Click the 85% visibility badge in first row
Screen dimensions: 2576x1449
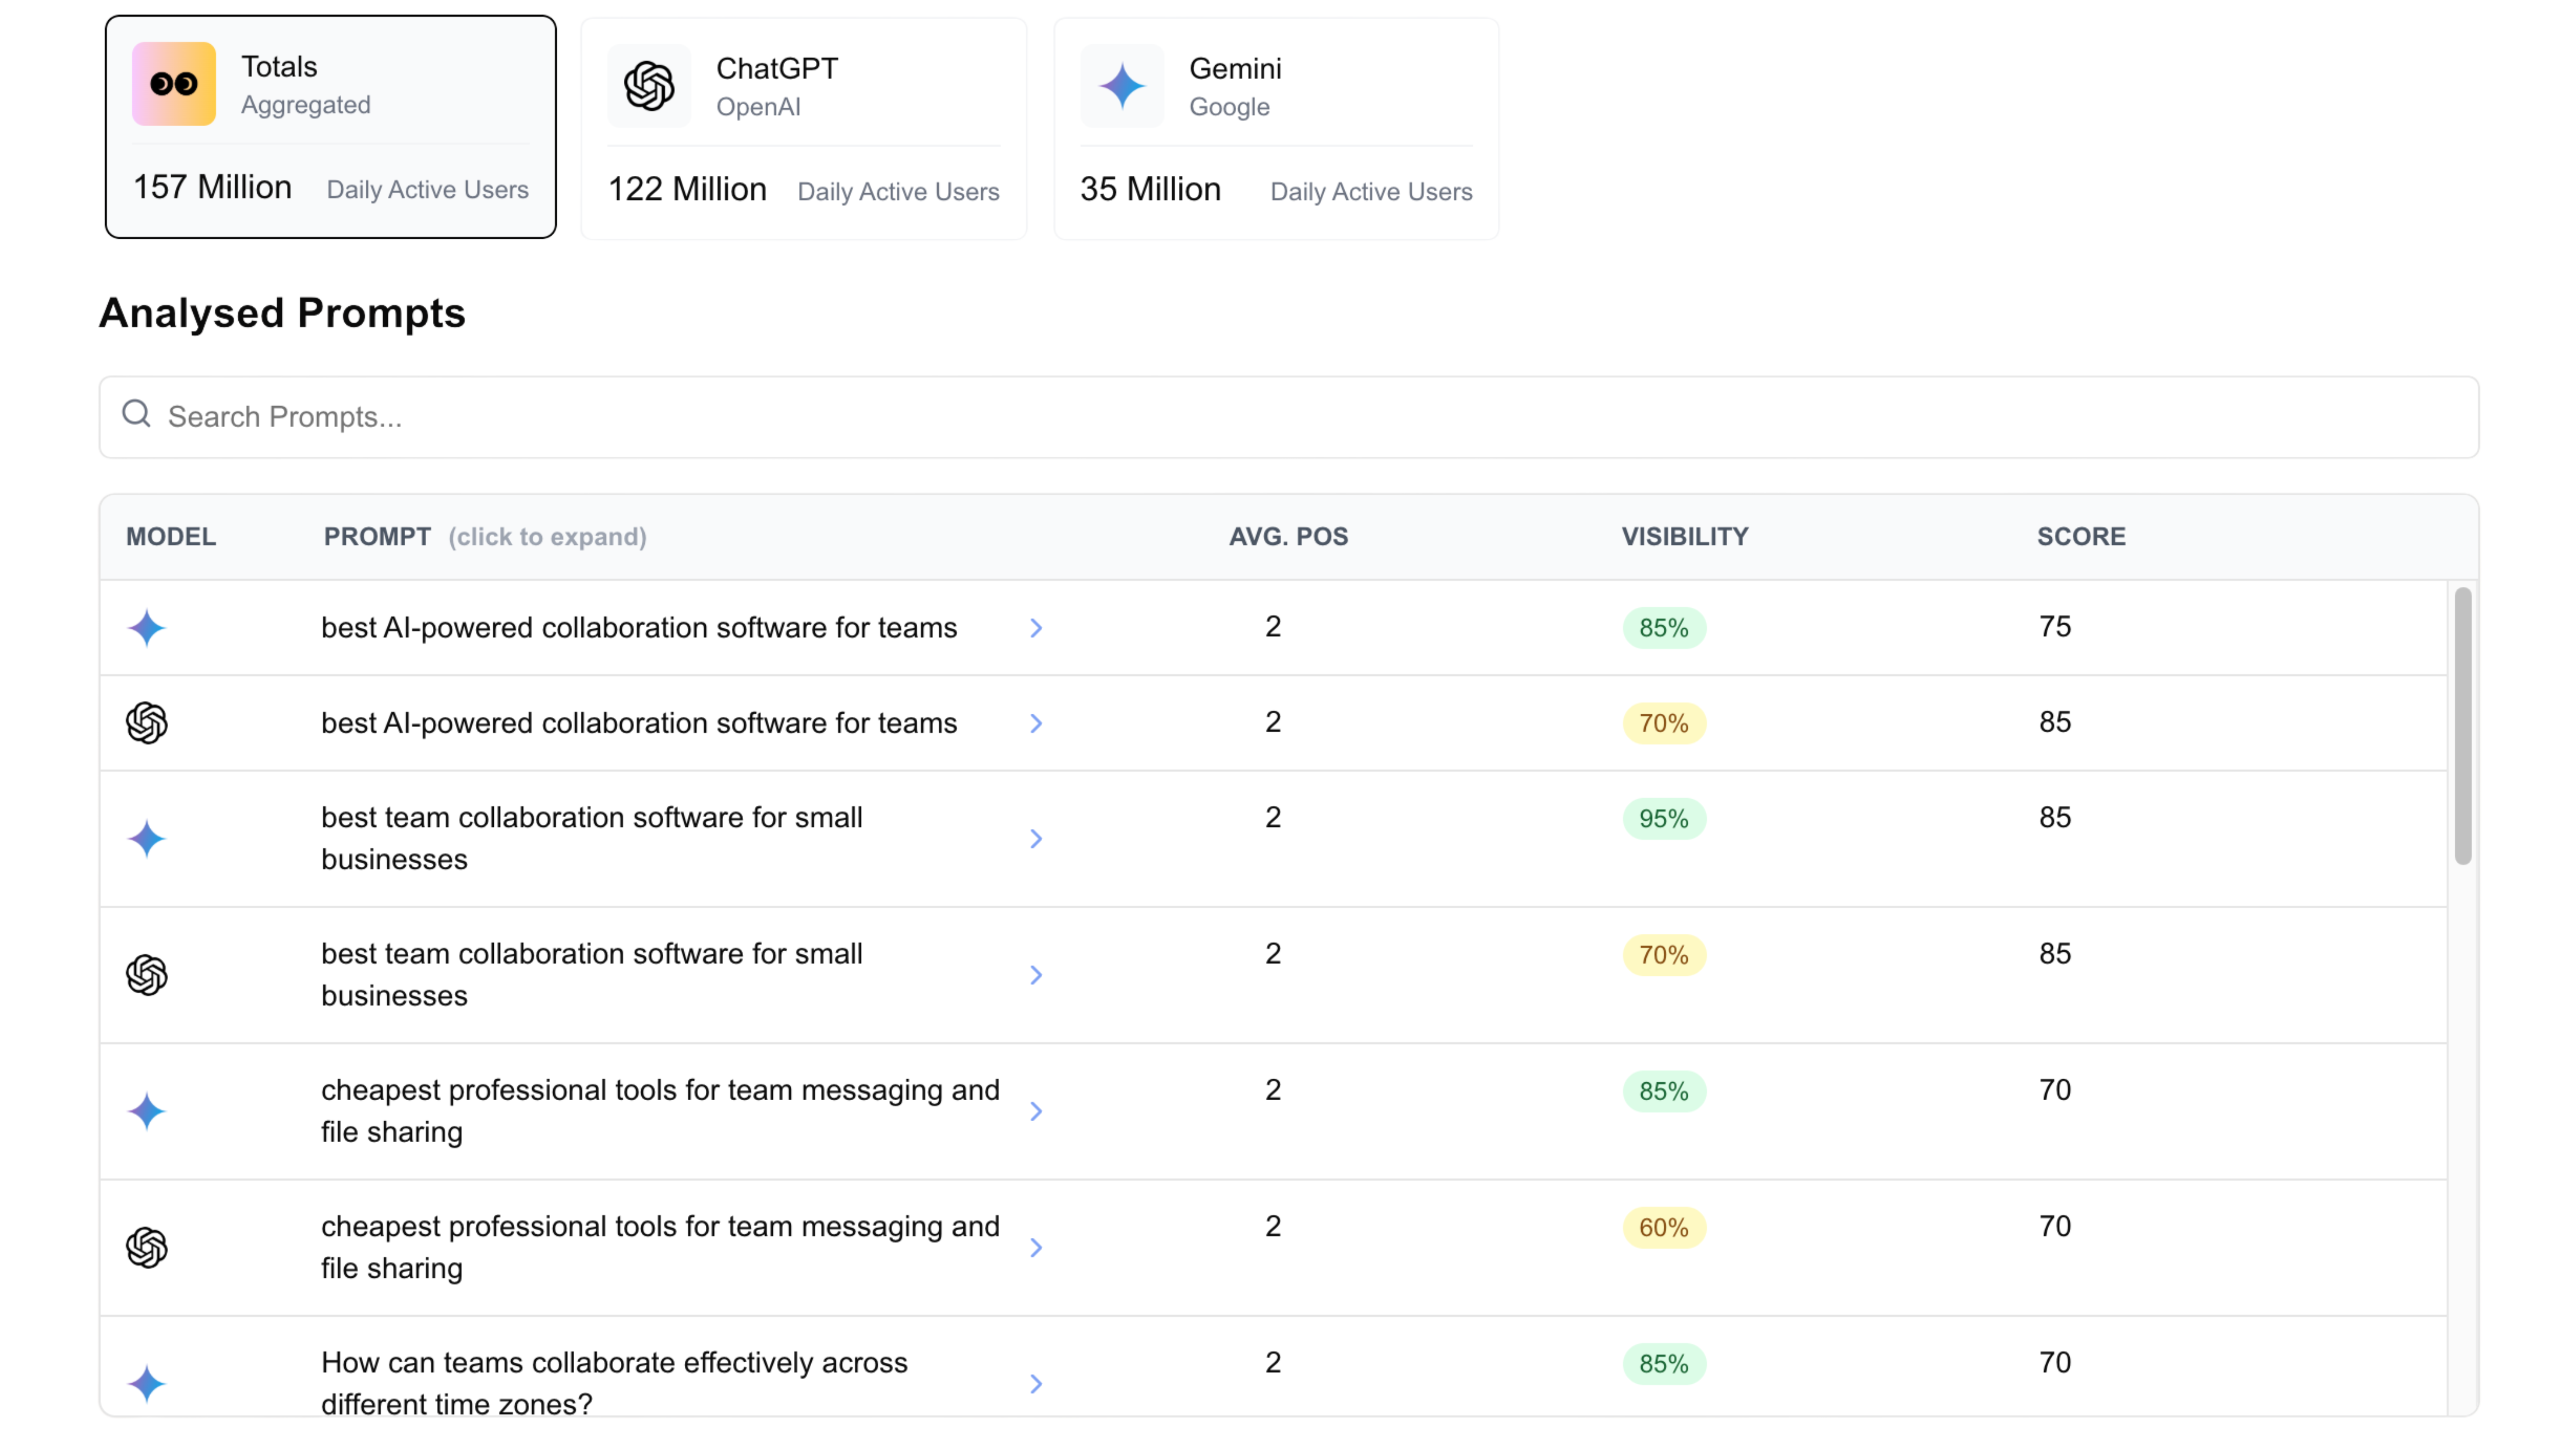click(1663, 628)
